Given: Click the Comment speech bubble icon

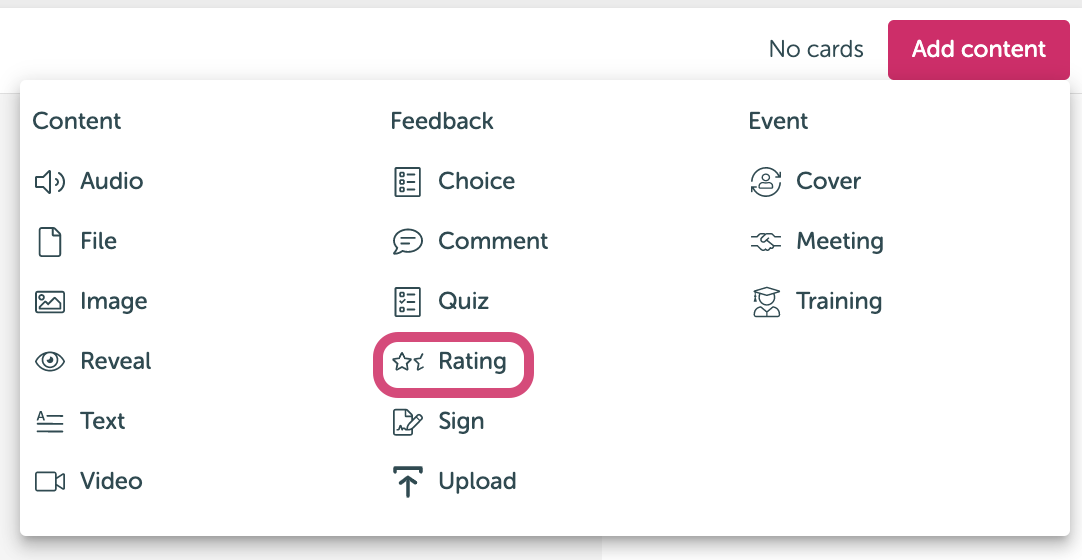Looking at the screenshot, I should pyautogui.click(x=407, y=241).
